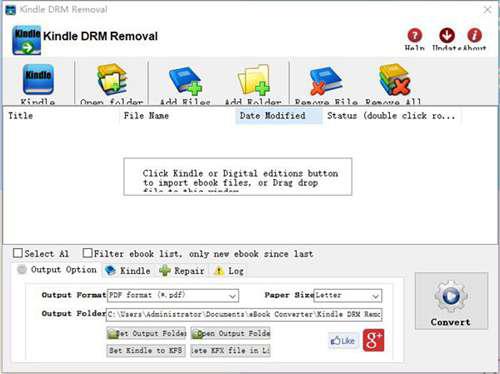
Task: Toggle the Filter ebook list checkbox
Action: (x=87, y=253)
